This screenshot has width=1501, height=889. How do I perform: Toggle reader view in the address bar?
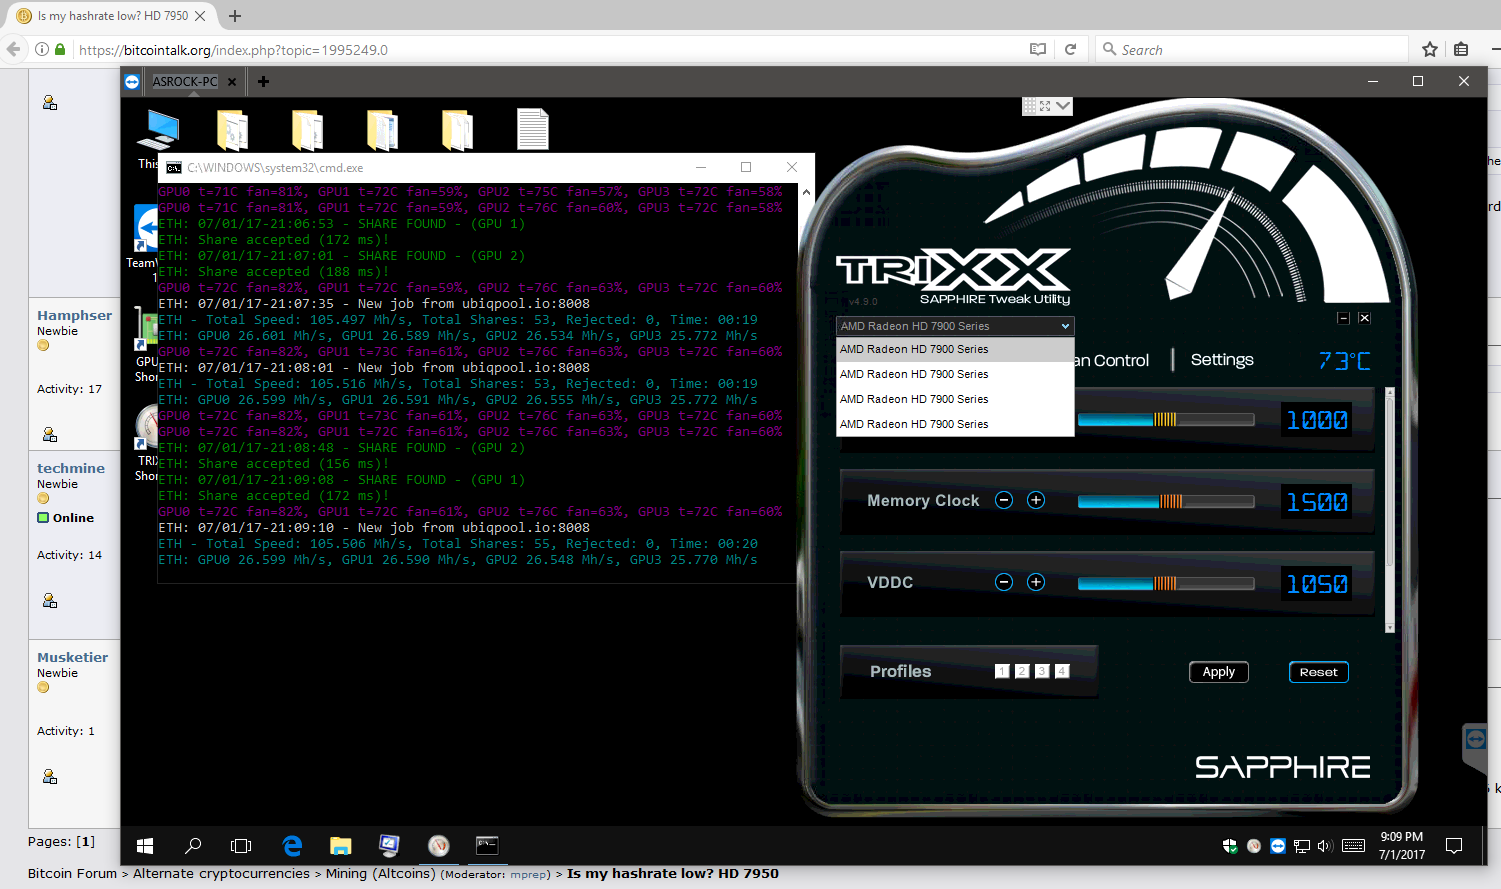[x=1038, y=49]
